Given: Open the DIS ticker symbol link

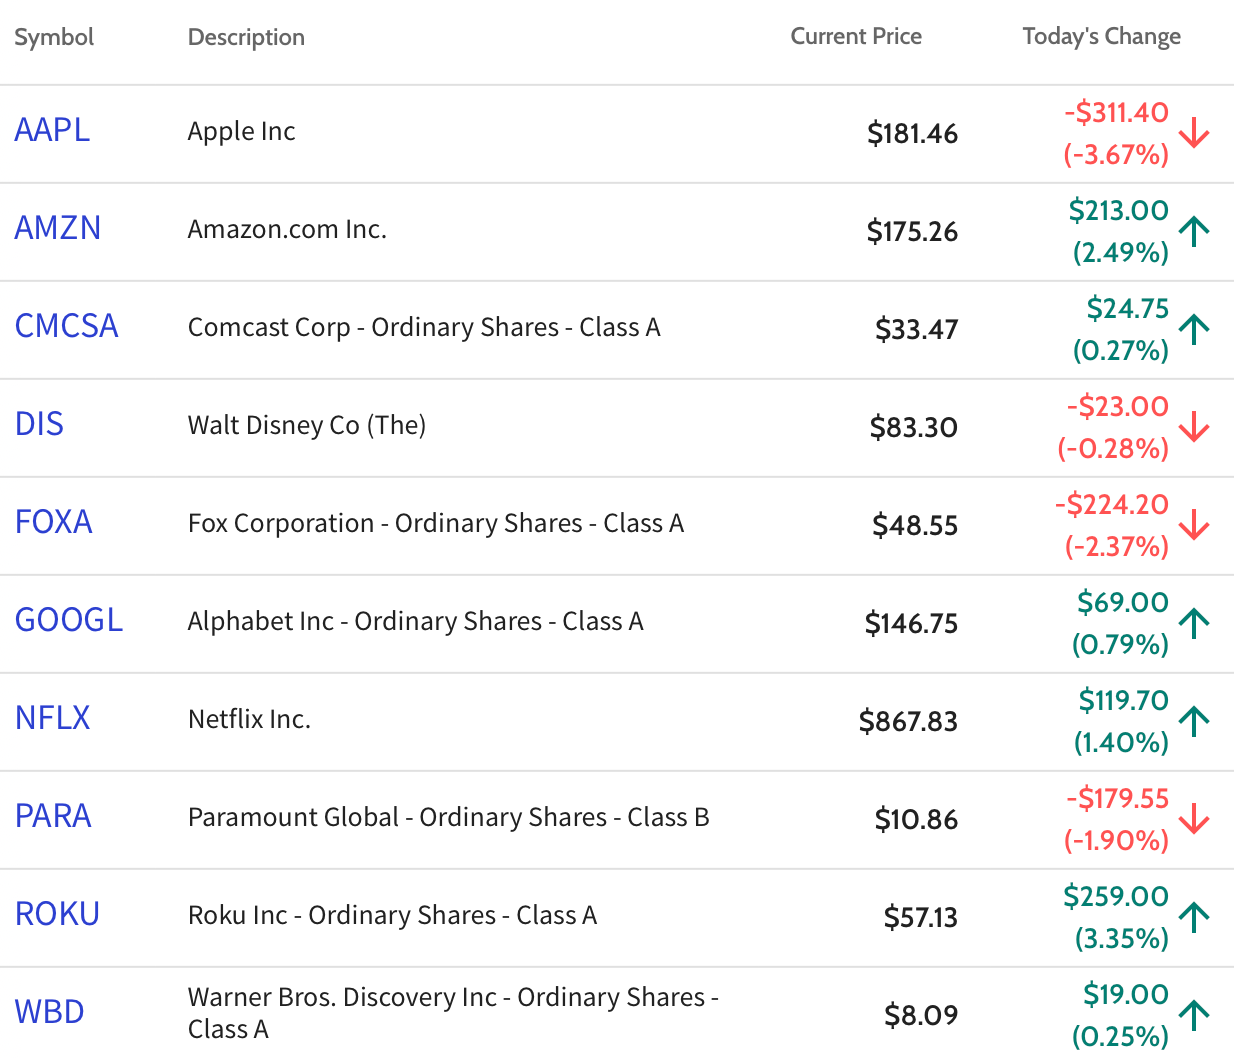Looking at the screenshot, I should coord(39,424).
